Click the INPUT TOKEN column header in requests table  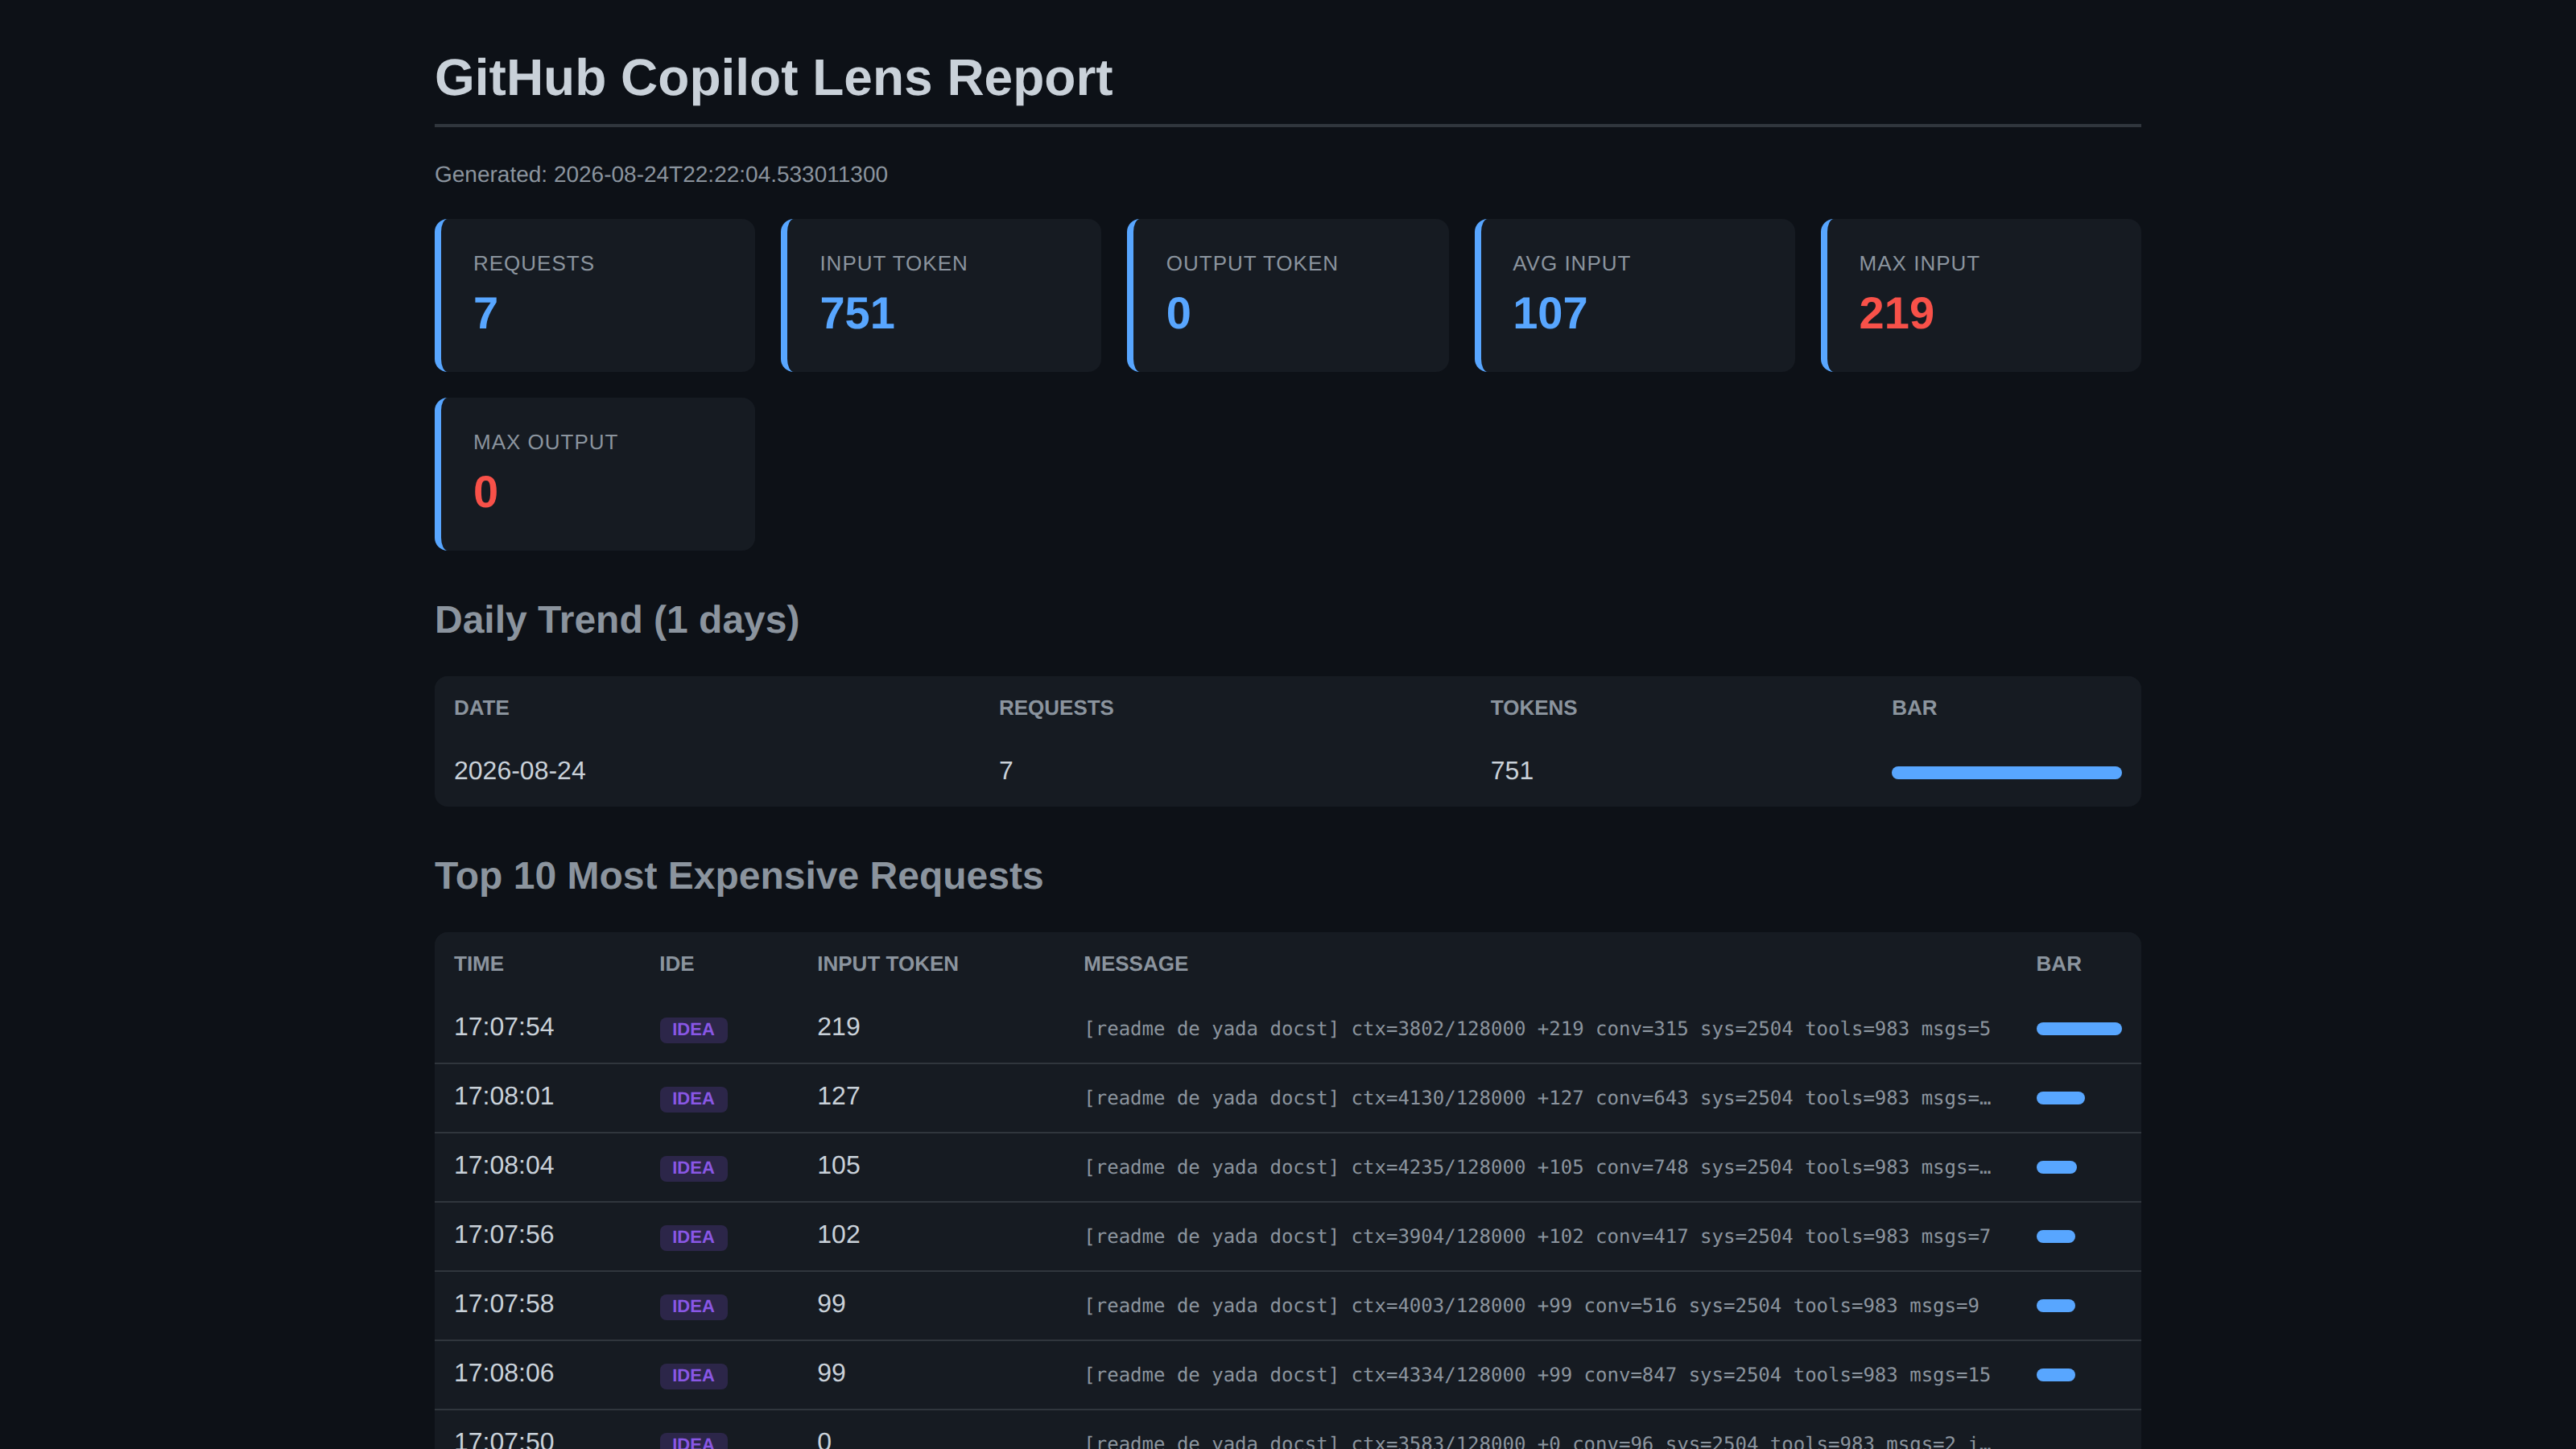coord(887,964)
